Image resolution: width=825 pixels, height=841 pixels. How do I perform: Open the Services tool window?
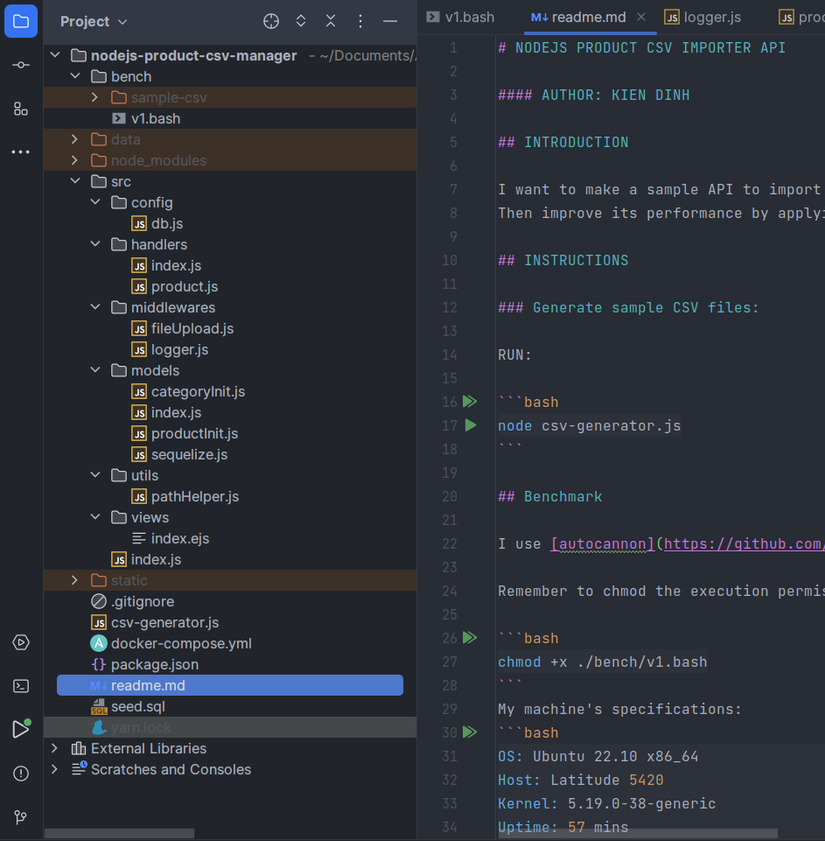point(20,643)
